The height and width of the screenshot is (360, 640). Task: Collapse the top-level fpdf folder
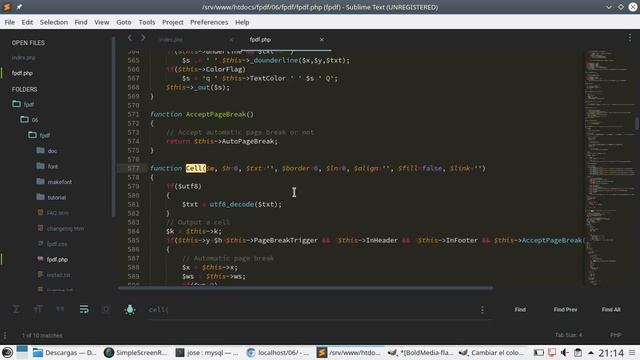click(x=16, y=104)
